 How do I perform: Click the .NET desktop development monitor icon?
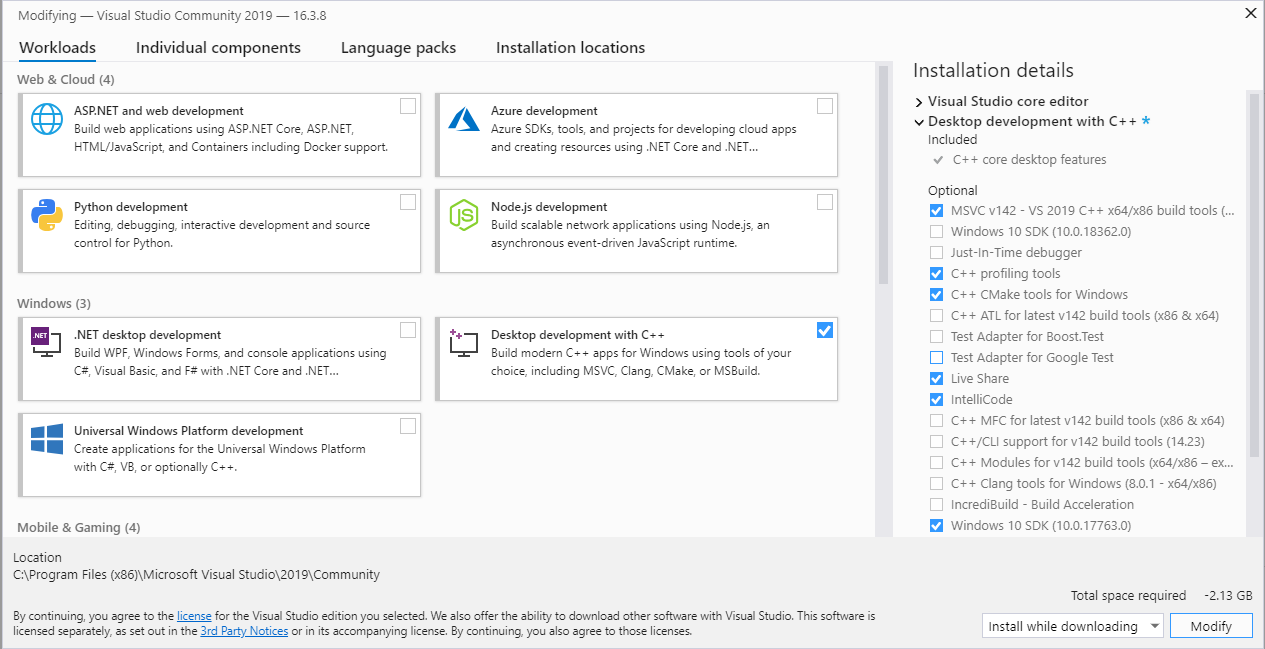[47, 343]
